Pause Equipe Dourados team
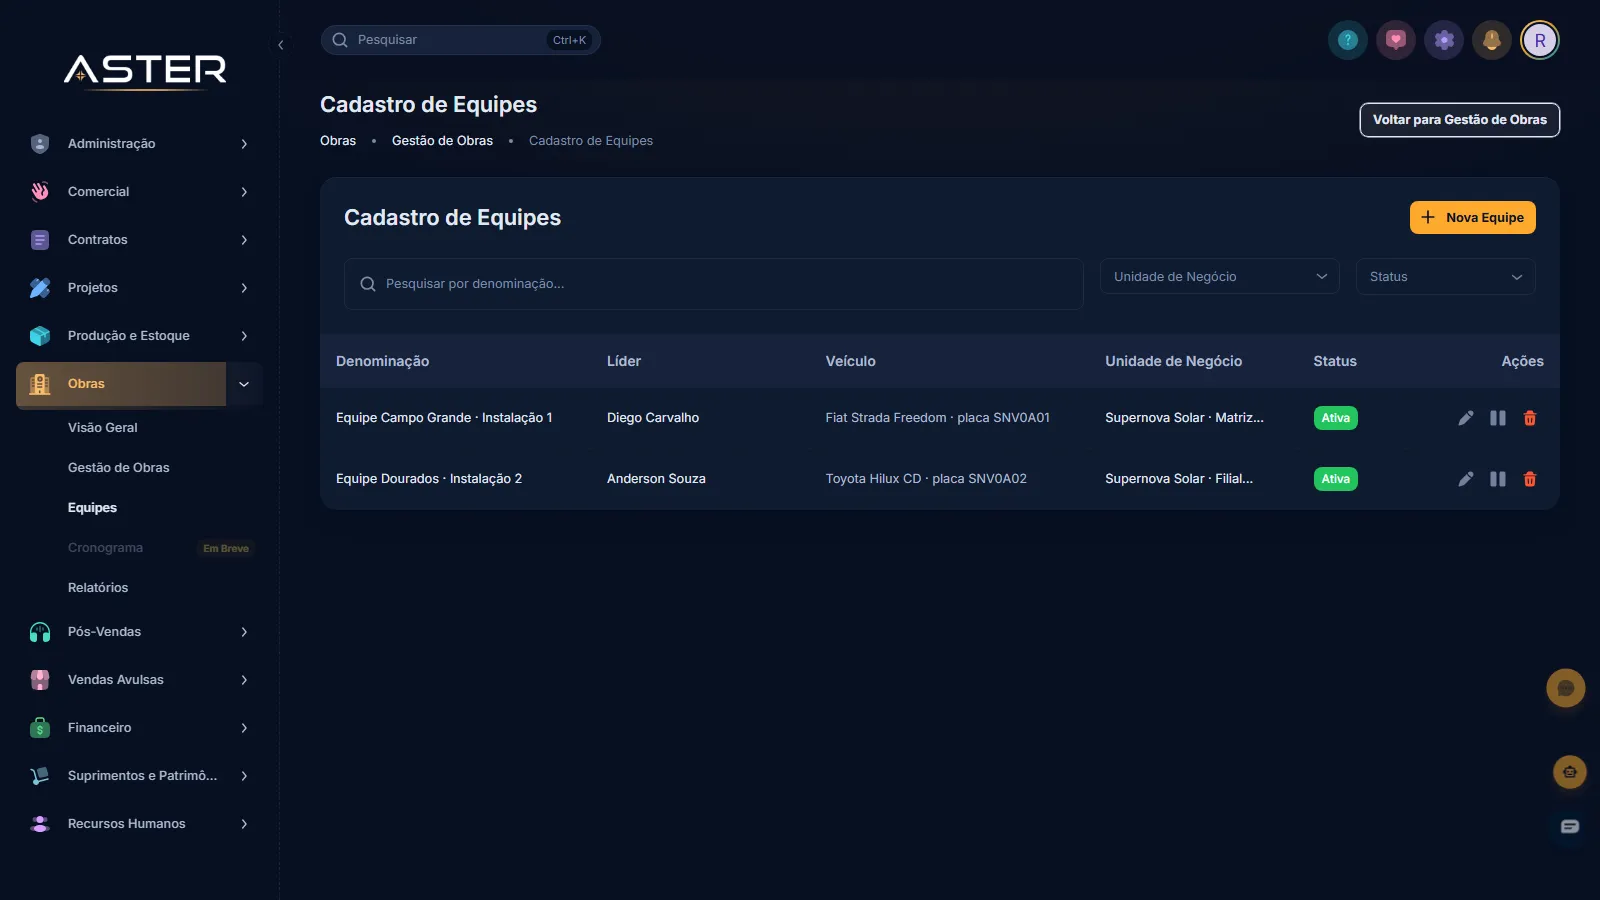 click(x=1498, y=479)
